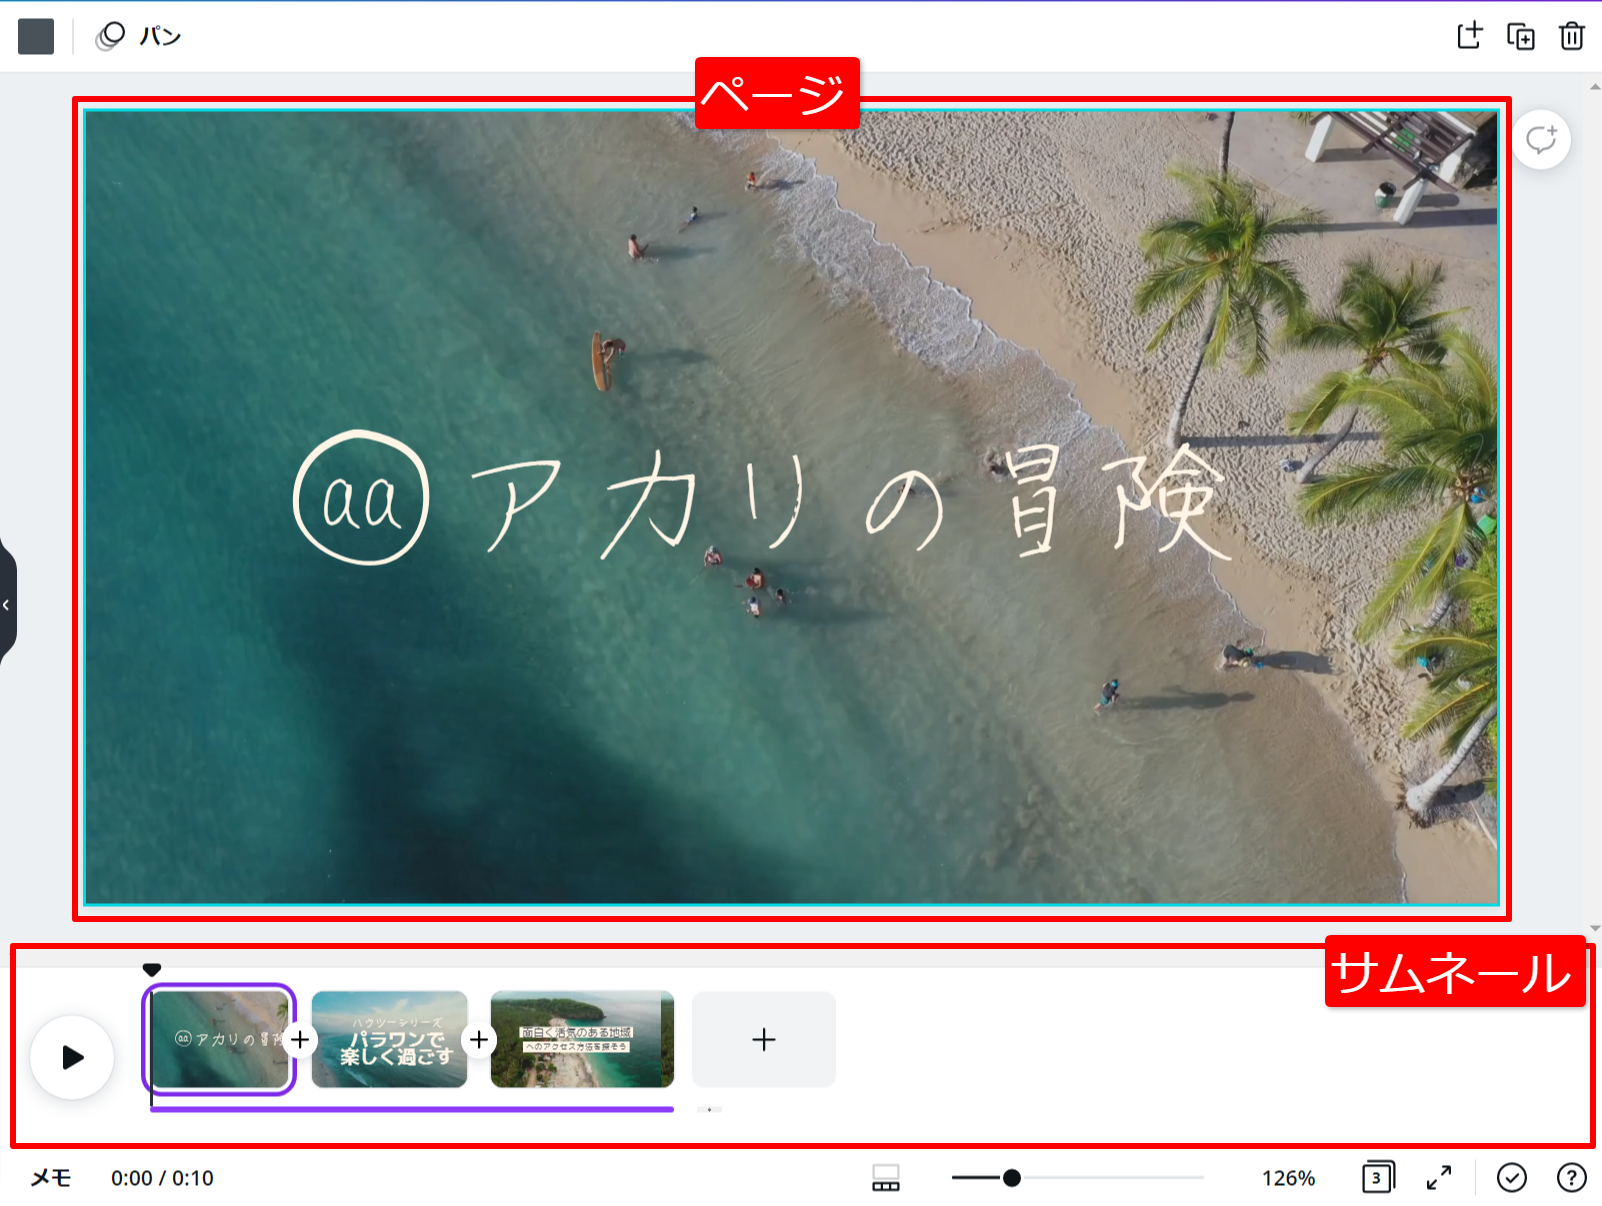Screen dimensions: 1602x1206
Task: Adjust the zoom slider handle
Action: (1014, 1177)
